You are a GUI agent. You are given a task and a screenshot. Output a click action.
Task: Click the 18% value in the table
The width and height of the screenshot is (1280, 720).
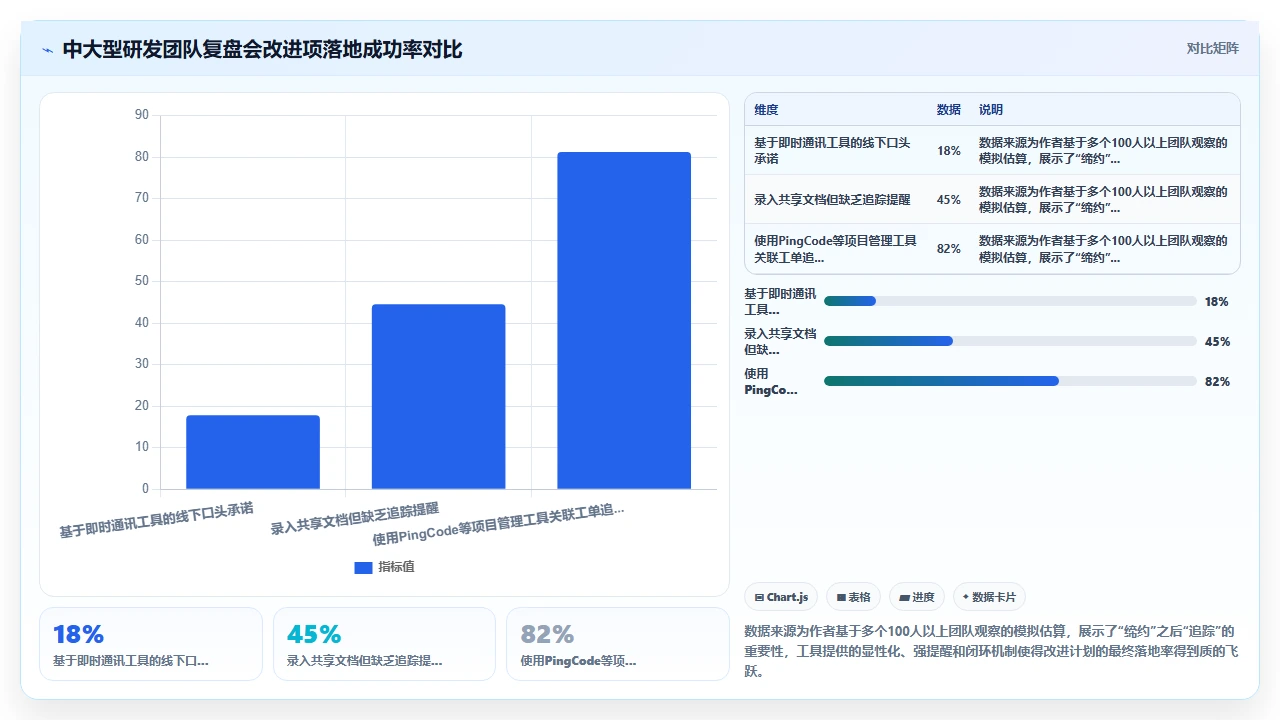coord(948,151)
